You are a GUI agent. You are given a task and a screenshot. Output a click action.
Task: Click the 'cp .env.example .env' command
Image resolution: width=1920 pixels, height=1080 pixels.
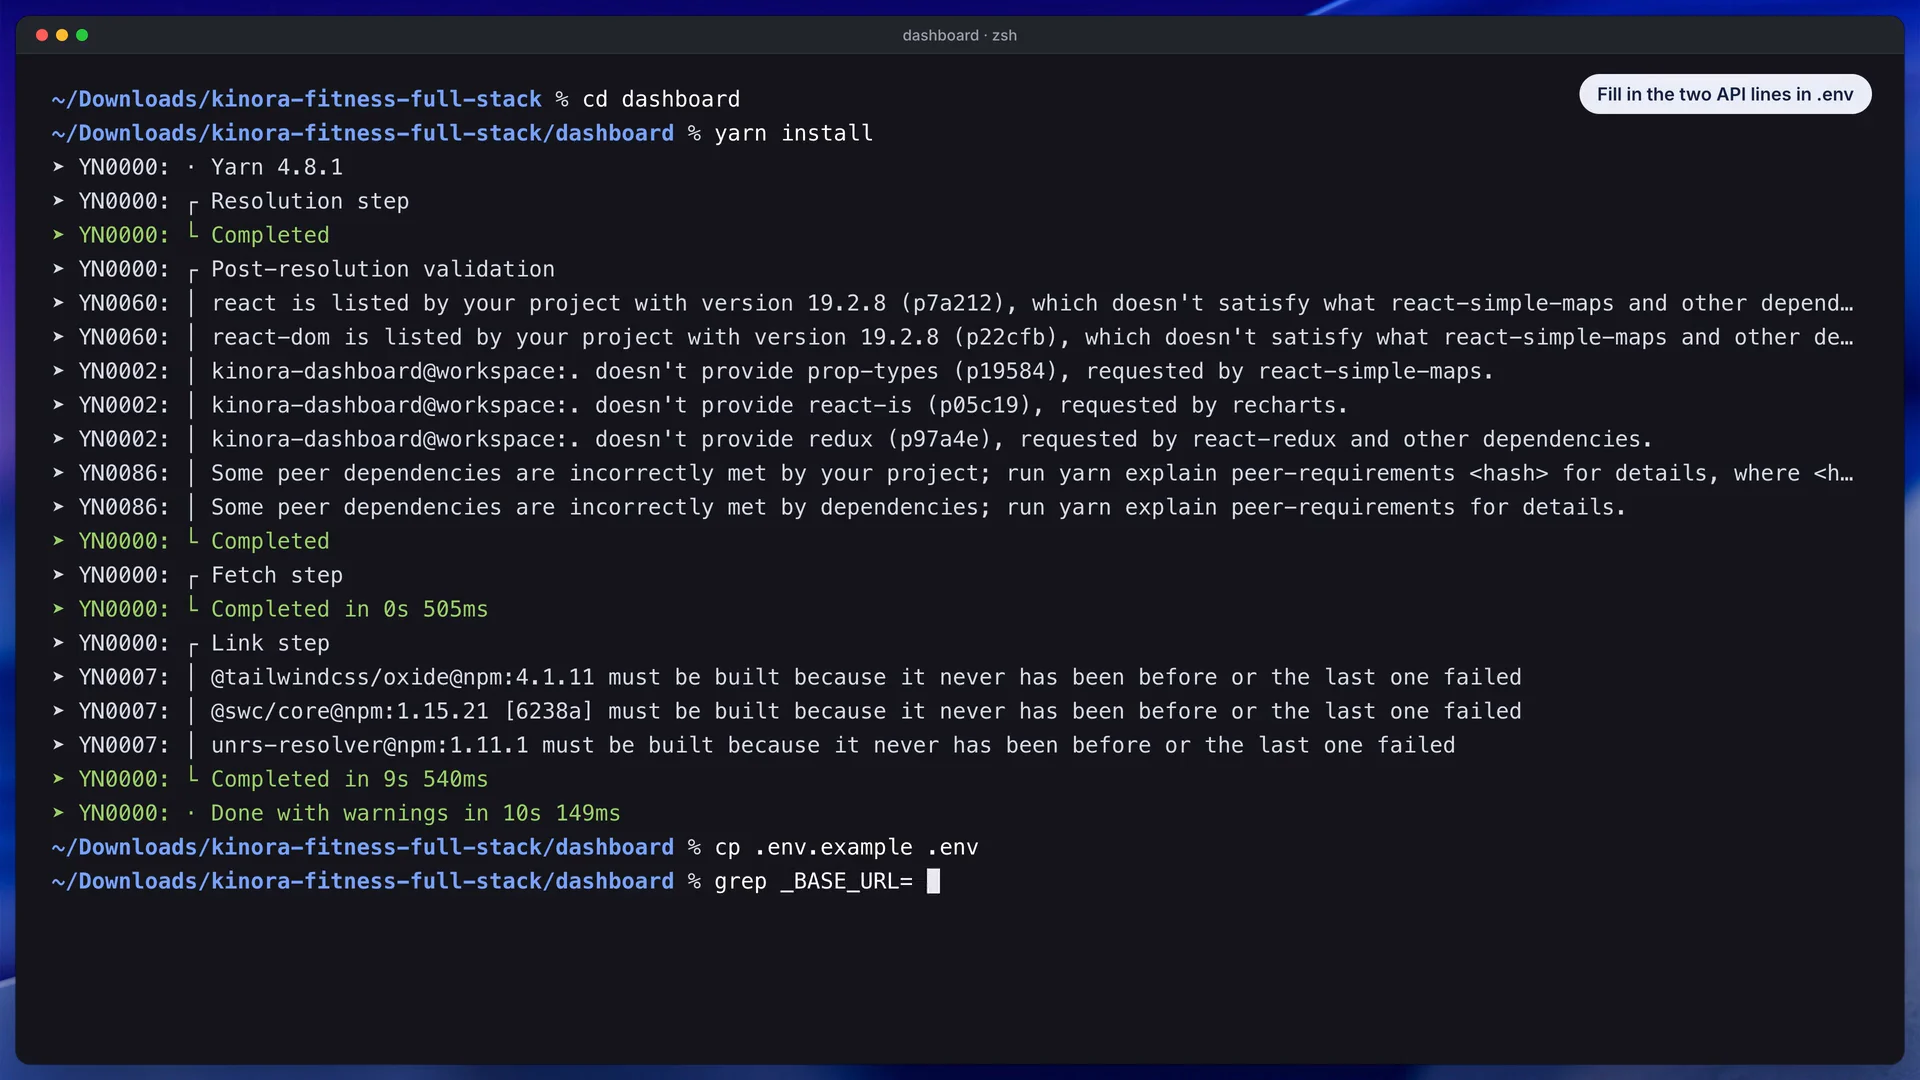(x=846, y=847)
